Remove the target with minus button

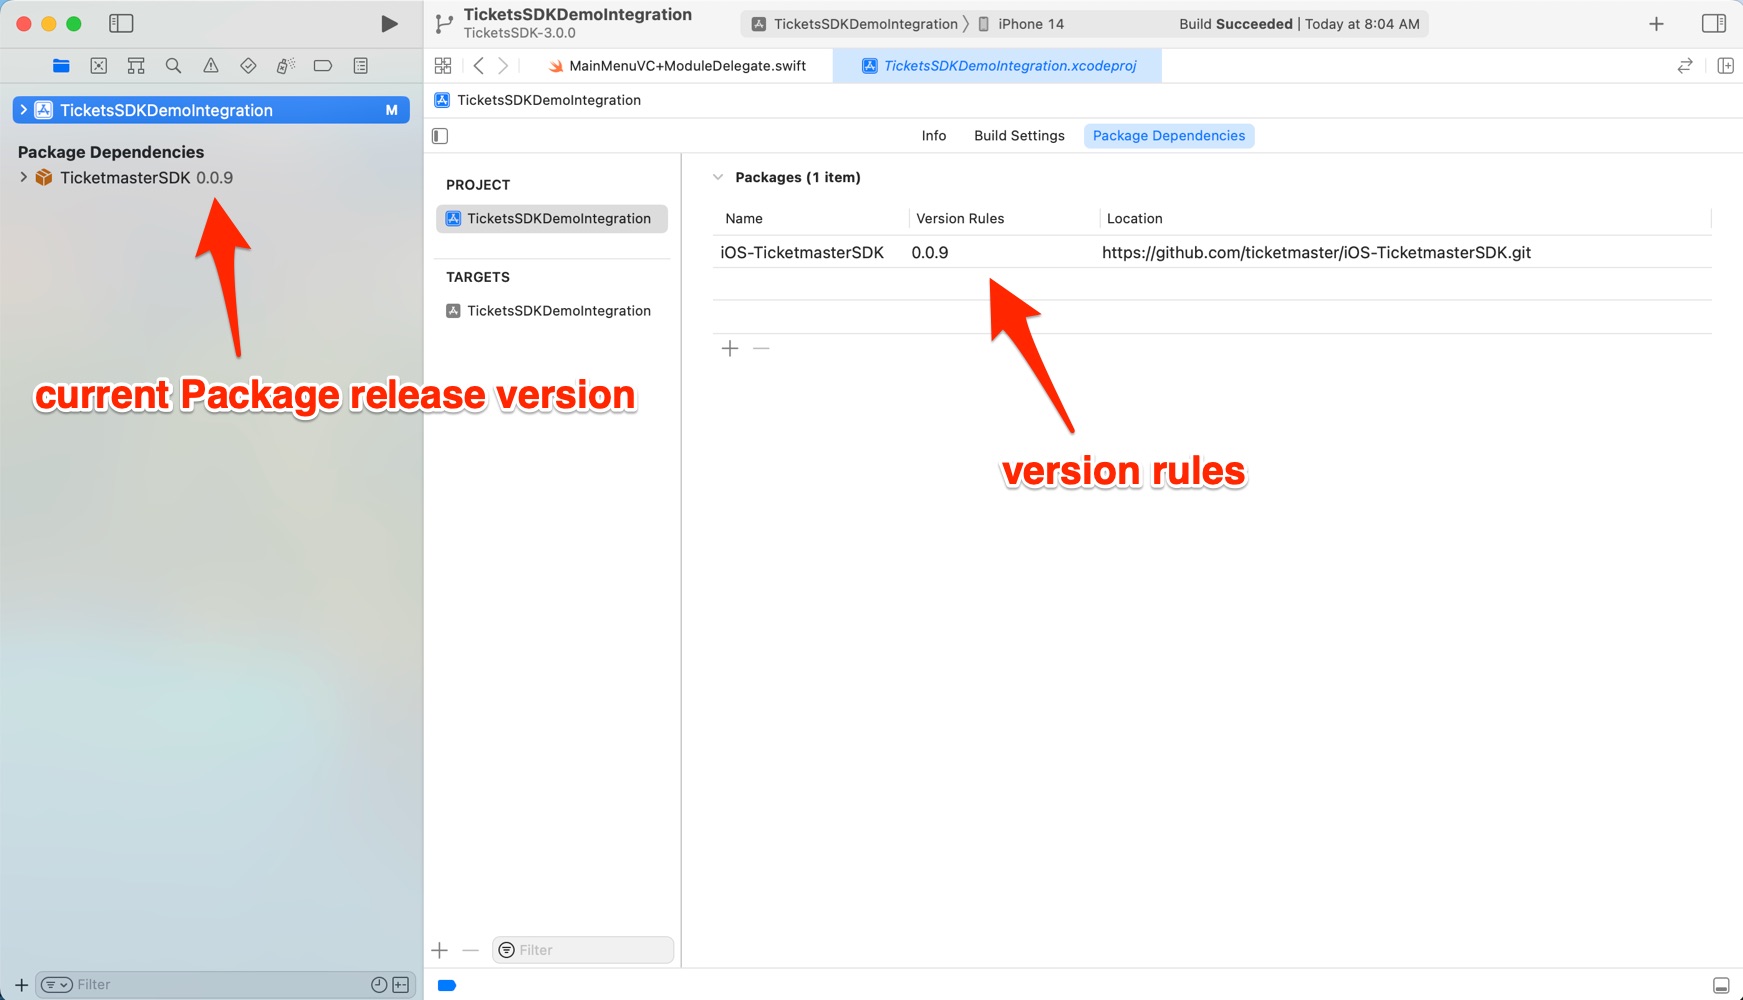(x=471, y=950)
